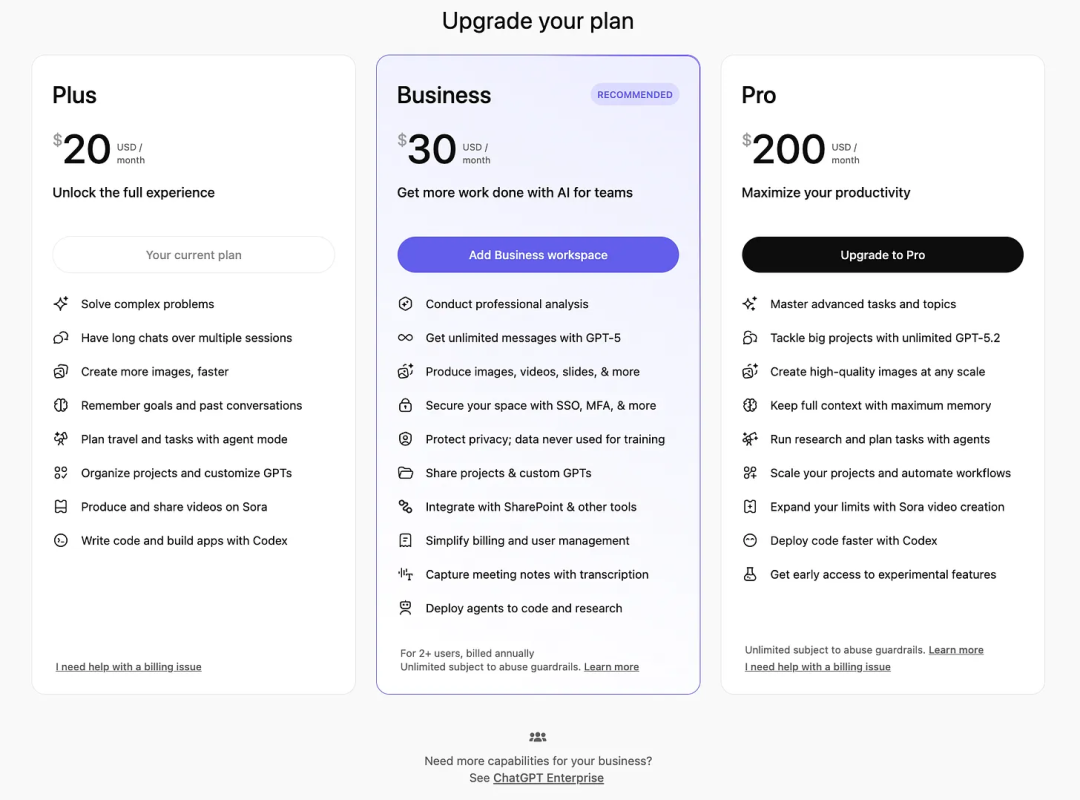Click the sparkle icon beside Solve complex problems
This screenshot has height=800, width=1080.
tap(61, 304)
